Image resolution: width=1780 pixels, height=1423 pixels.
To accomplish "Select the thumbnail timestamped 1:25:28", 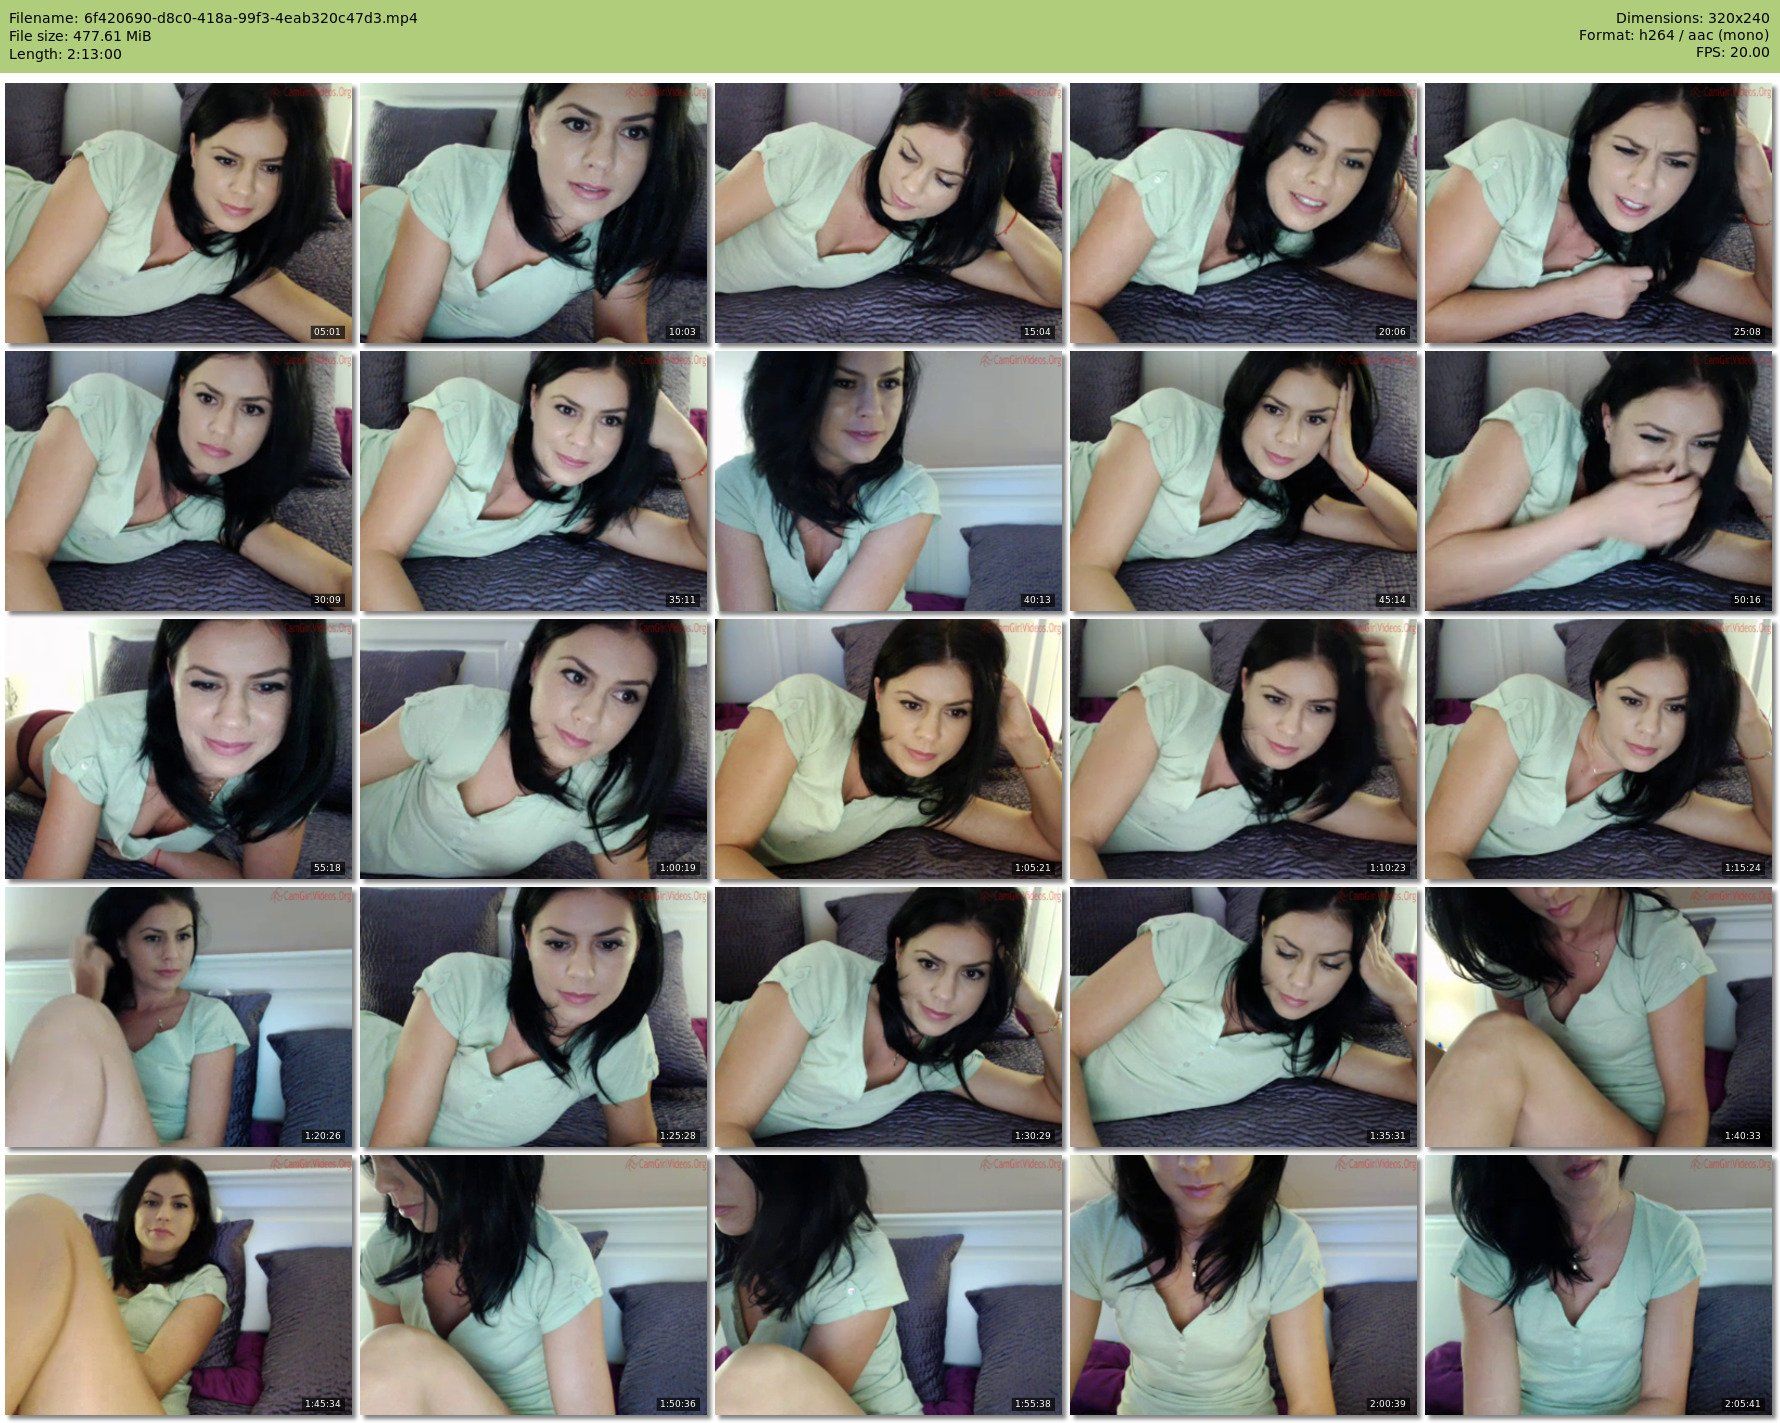I will (533, 1017).
